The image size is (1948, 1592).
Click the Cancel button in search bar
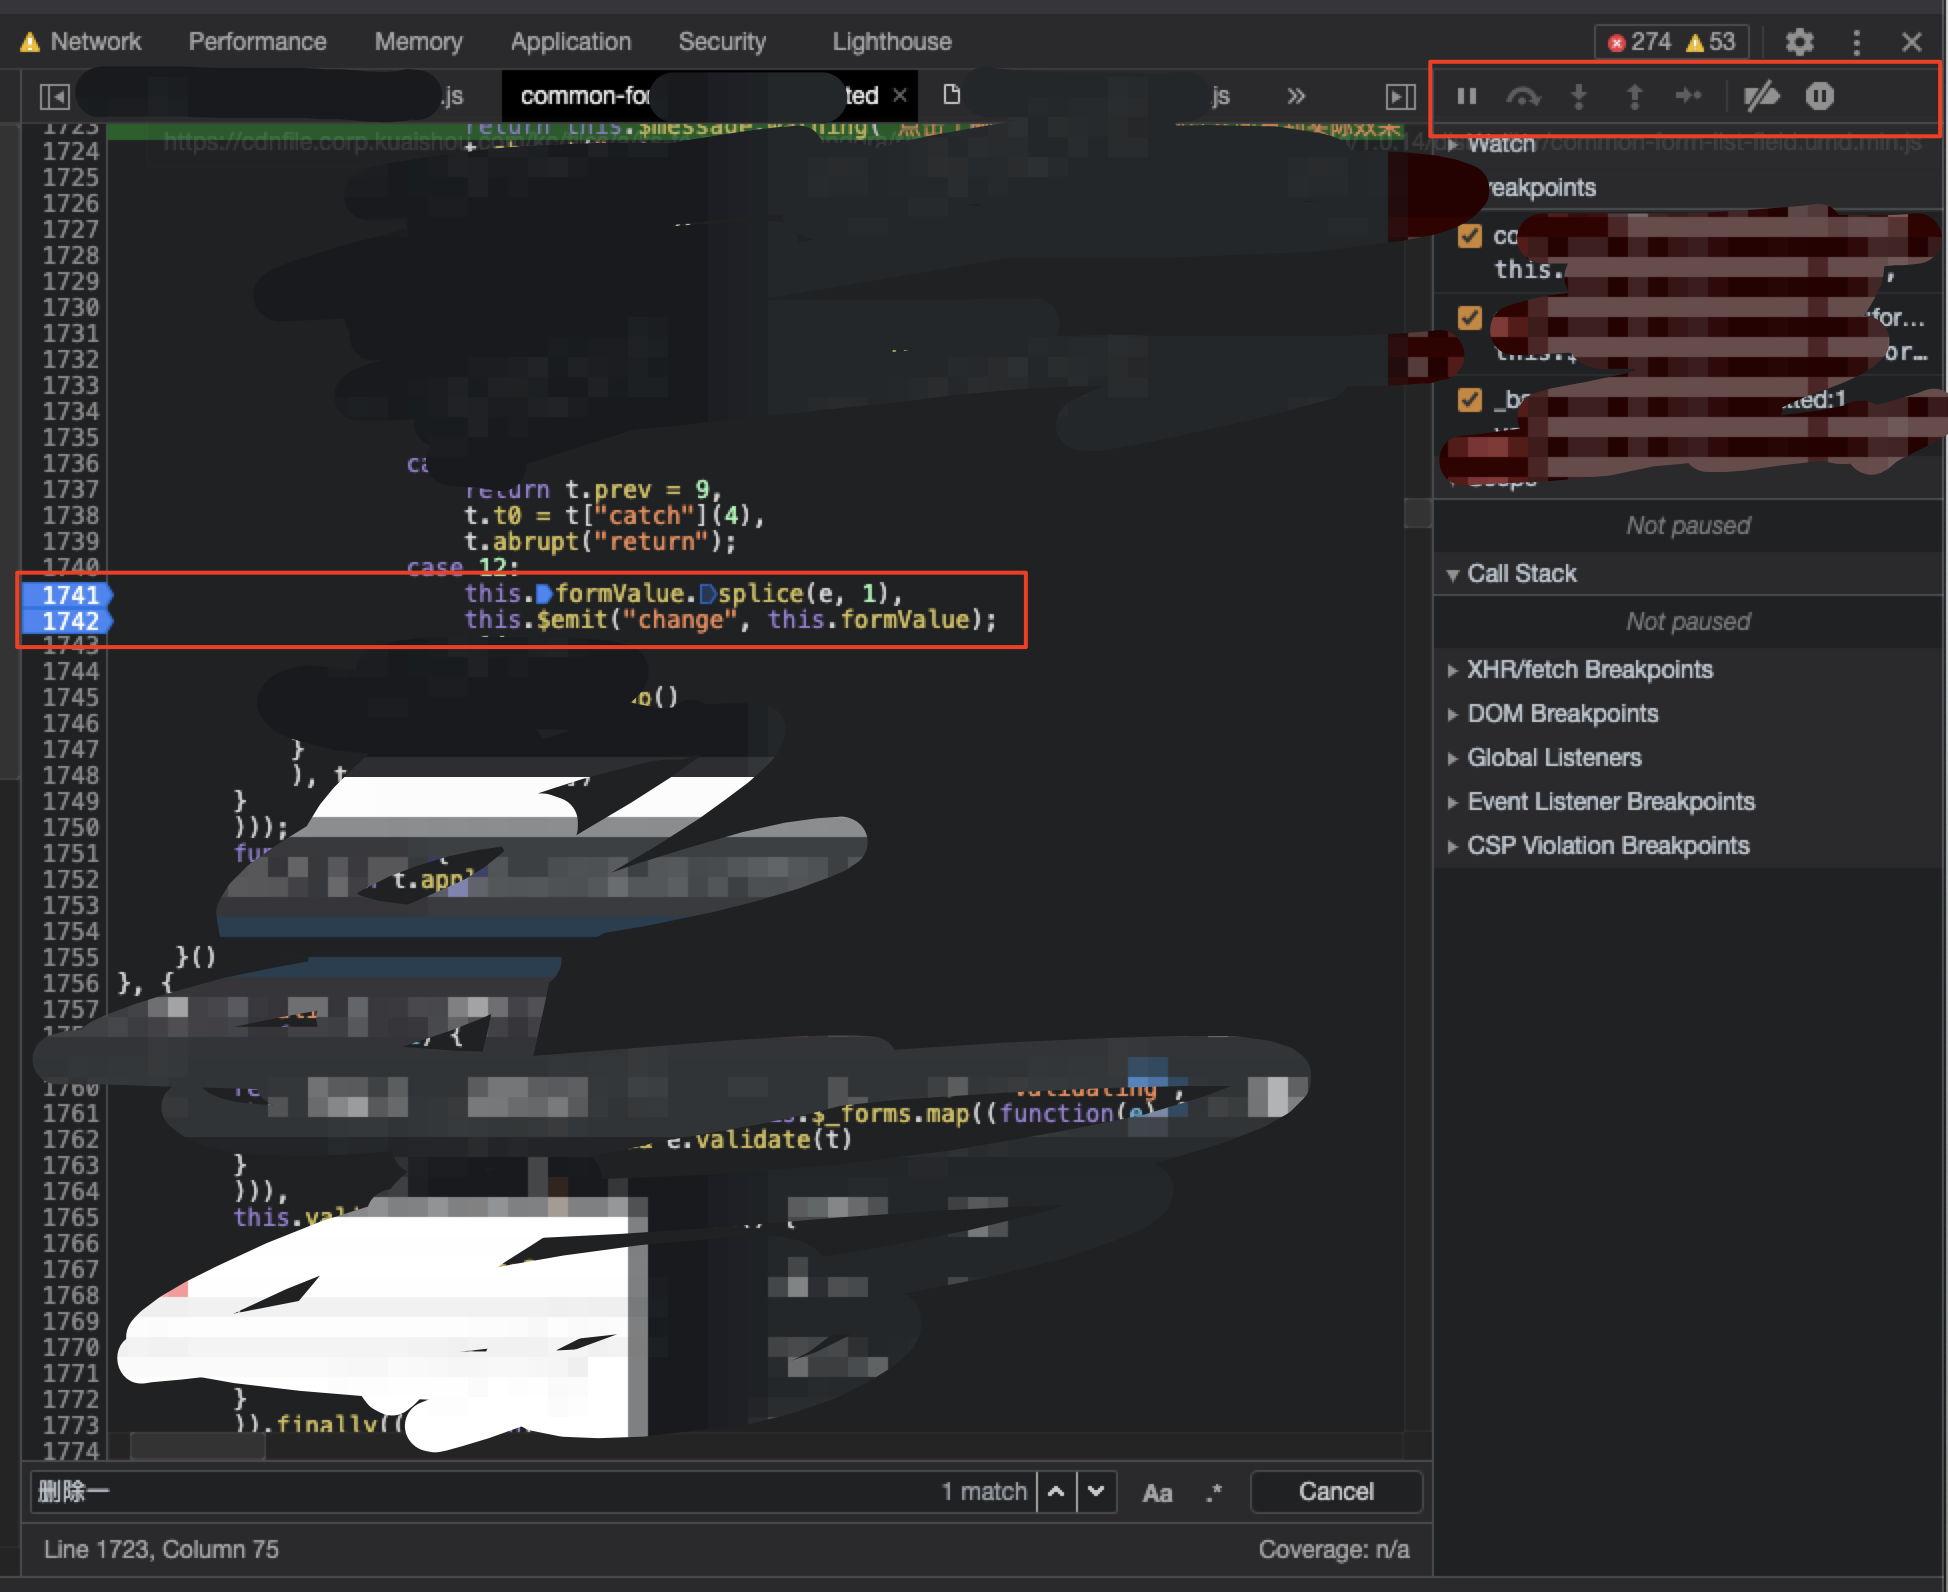(x=1336, y=1491)
